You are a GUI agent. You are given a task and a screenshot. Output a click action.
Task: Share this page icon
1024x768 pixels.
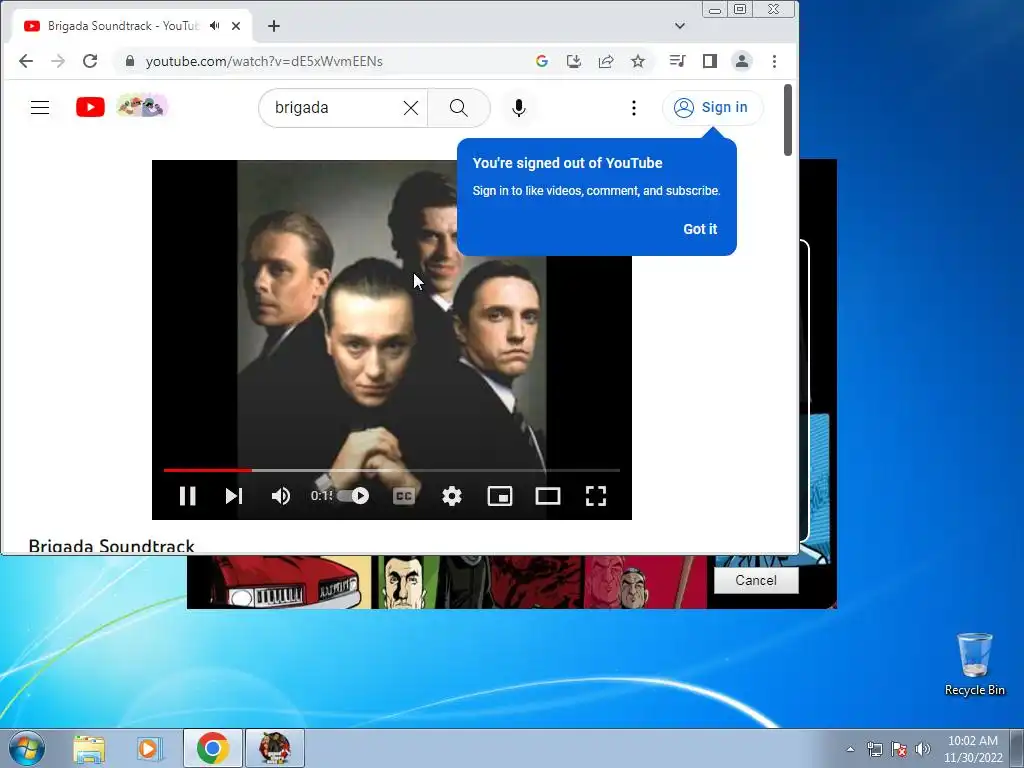[605, 61]
